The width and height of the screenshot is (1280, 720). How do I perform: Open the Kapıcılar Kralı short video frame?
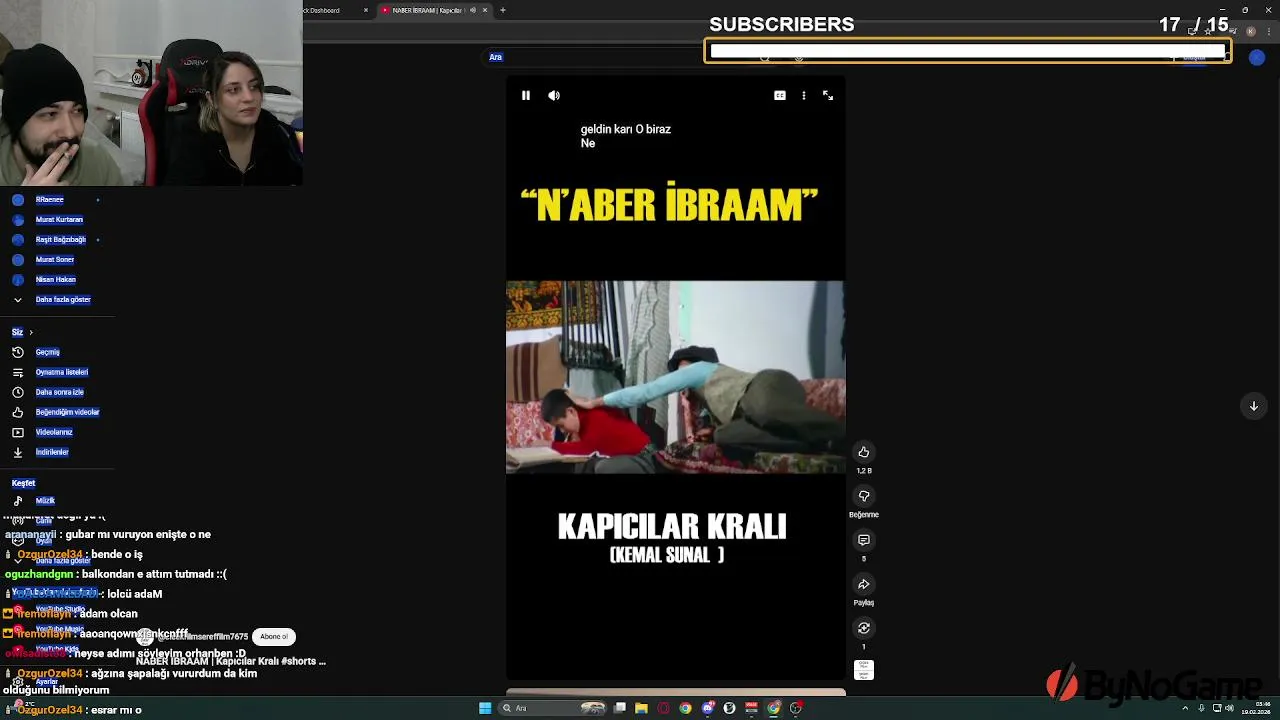[676, 377]
